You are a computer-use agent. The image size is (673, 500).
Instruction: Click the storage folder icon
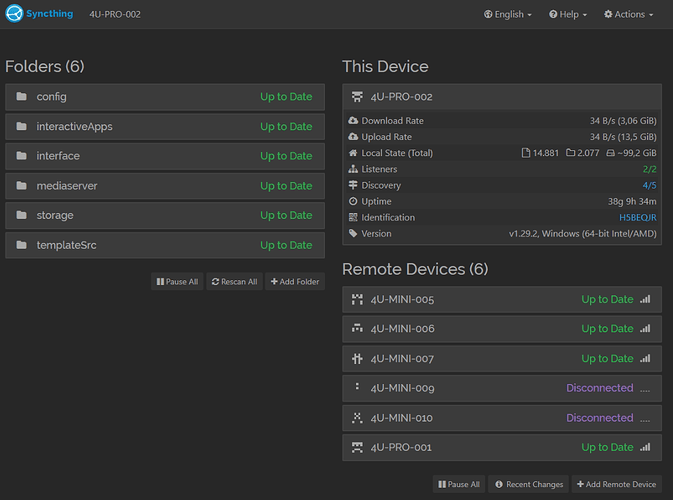coord(21,215)
